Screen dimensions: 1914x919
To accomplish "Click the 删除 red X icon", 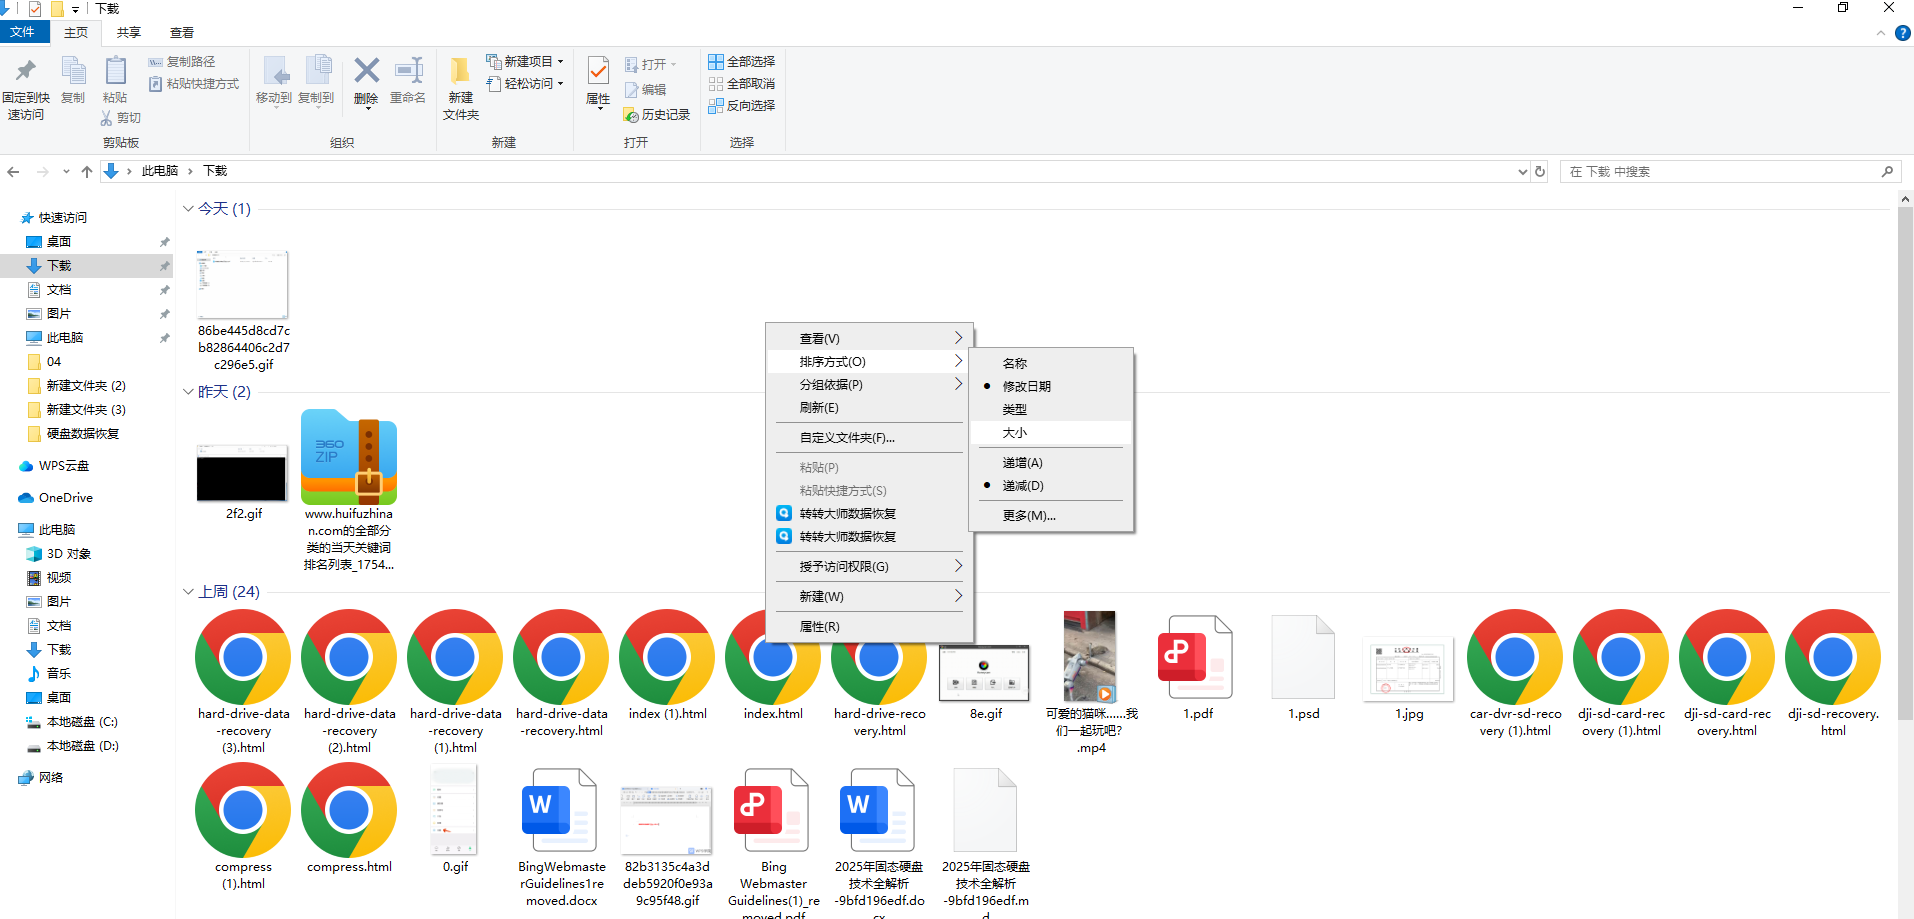I will pyautogui.click(x=367, y=70).
